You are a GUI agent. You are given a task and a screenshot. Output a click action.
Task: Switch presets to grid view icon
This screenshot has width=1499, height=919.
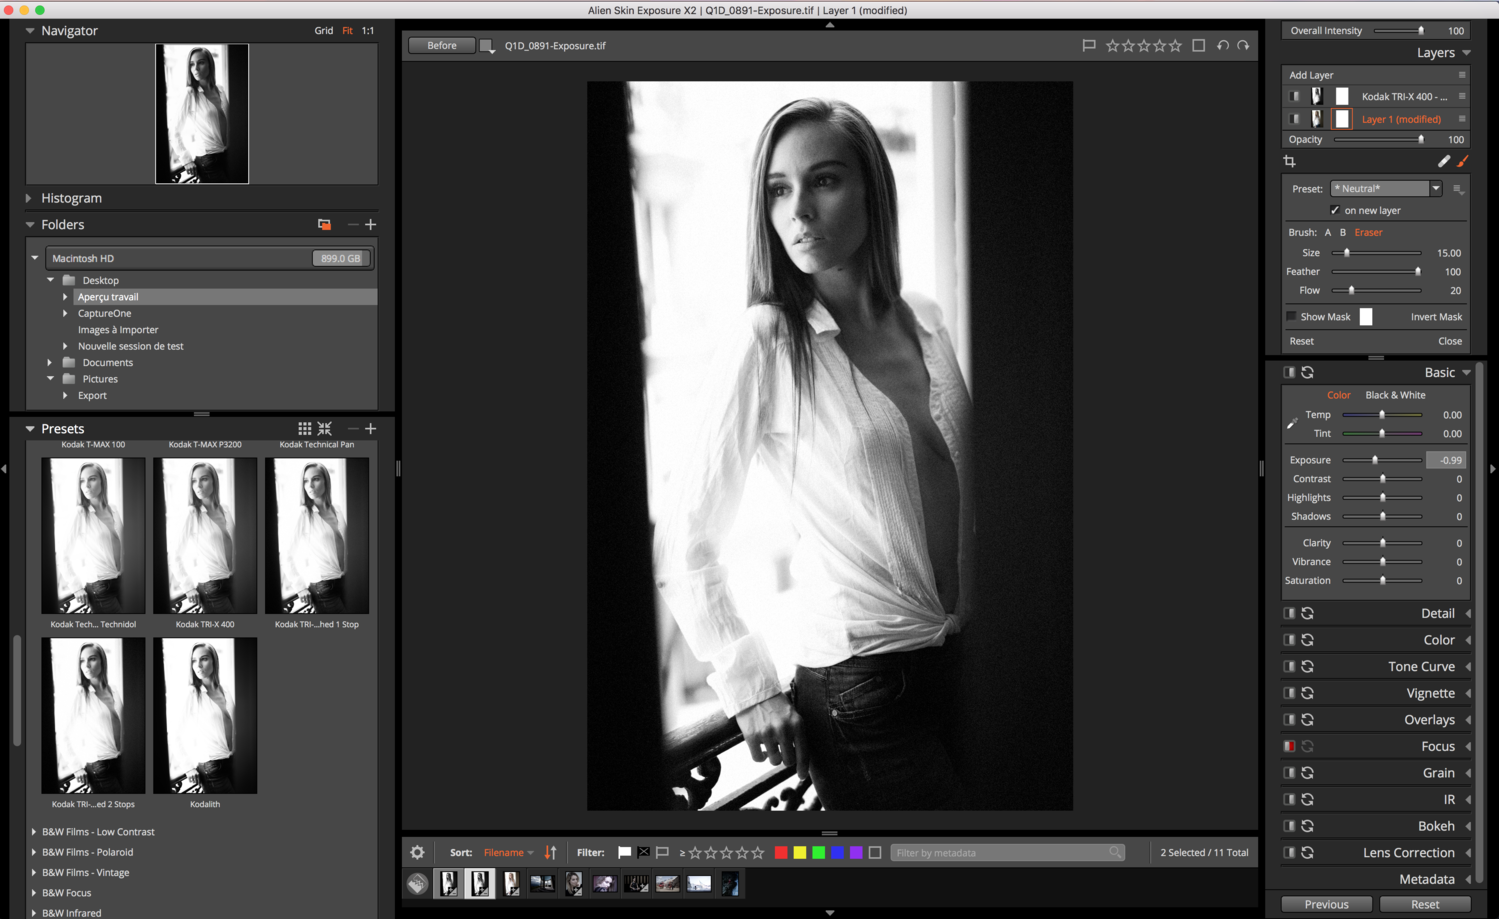point(304,429)
